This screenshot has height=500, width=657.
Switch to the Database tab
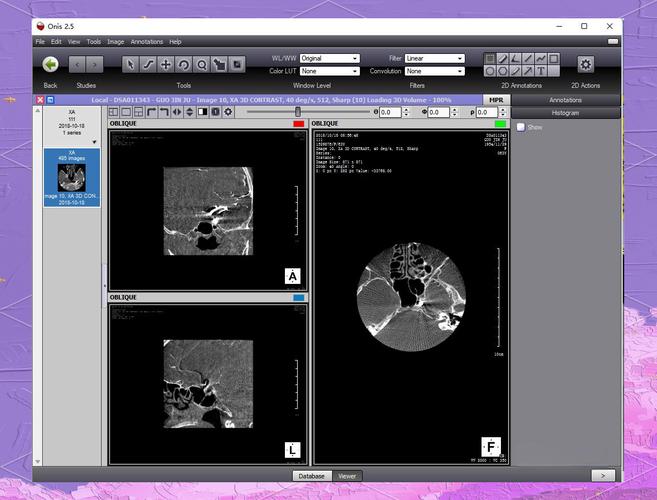[312, 476]
